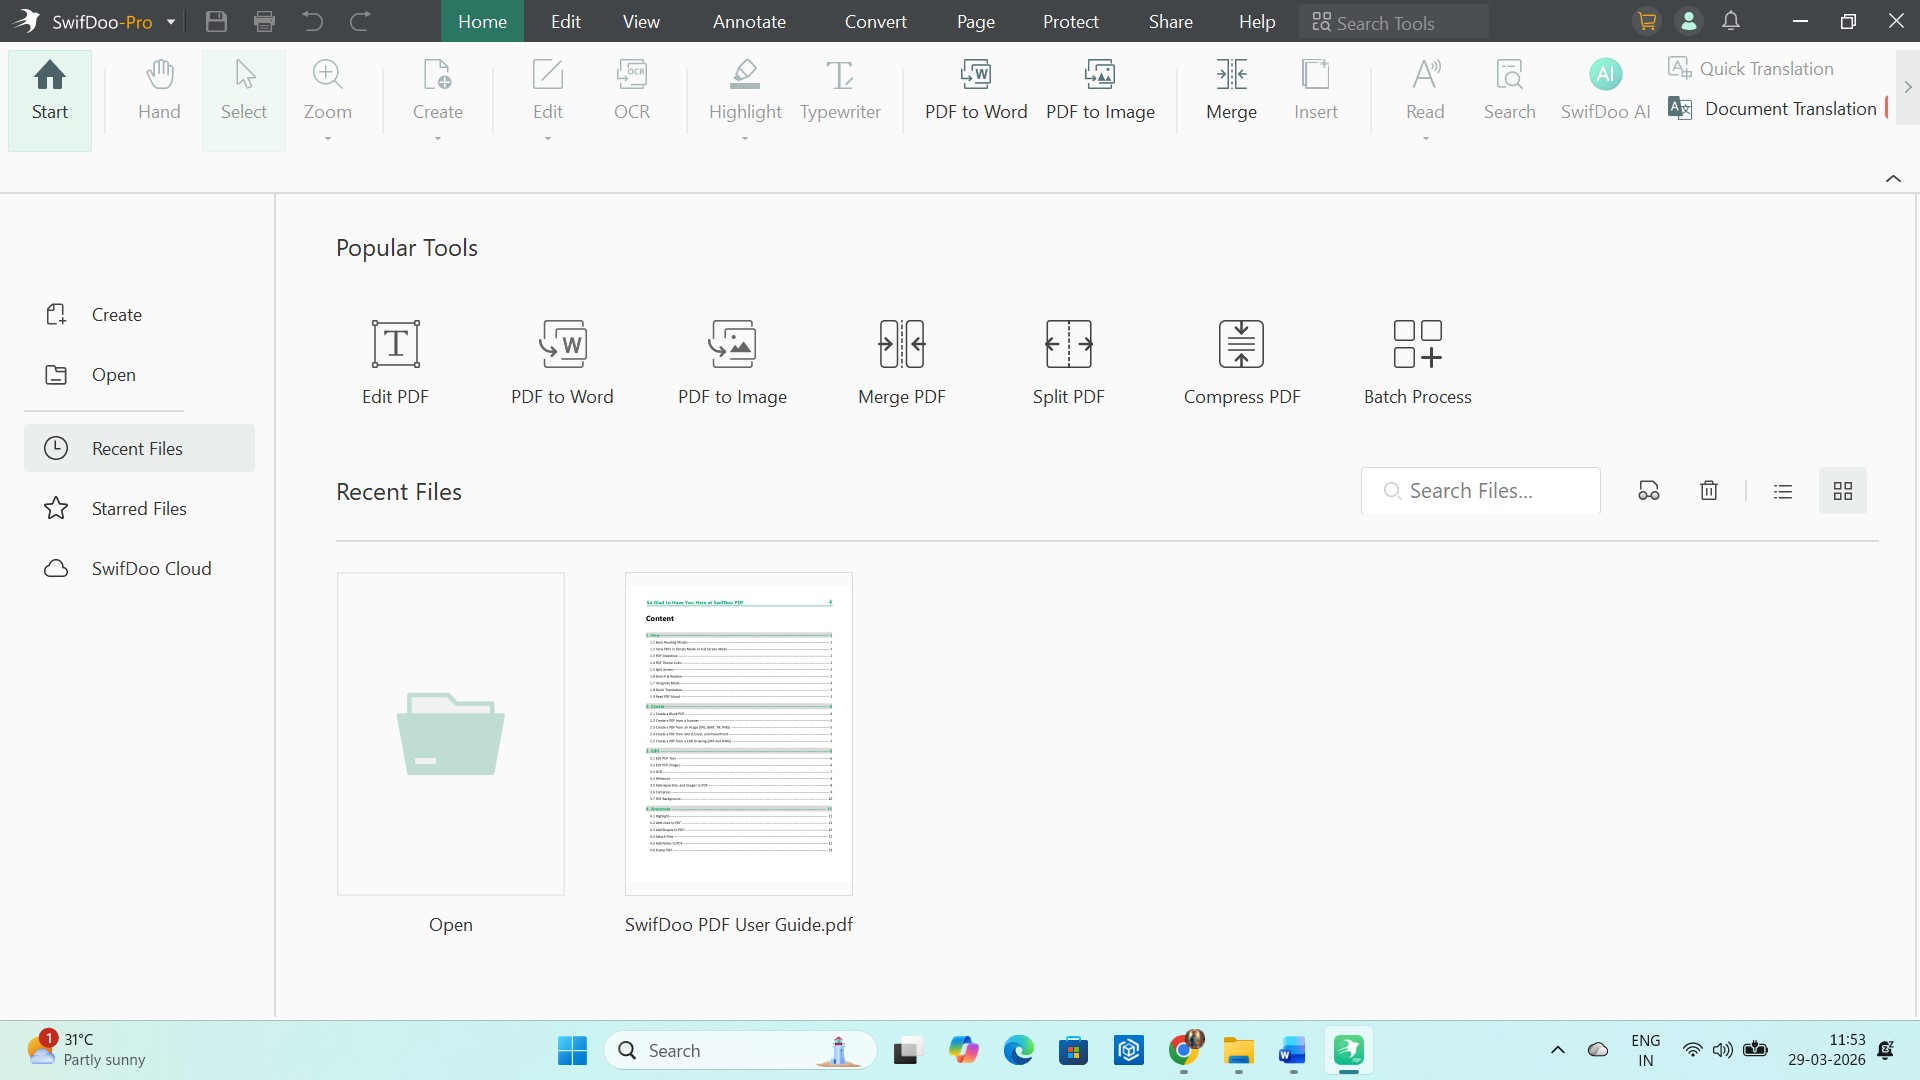Viewport: 1920px width, 1080px height.
Task: Open SwifDoo AI assistant
Action: (1605, 90)
